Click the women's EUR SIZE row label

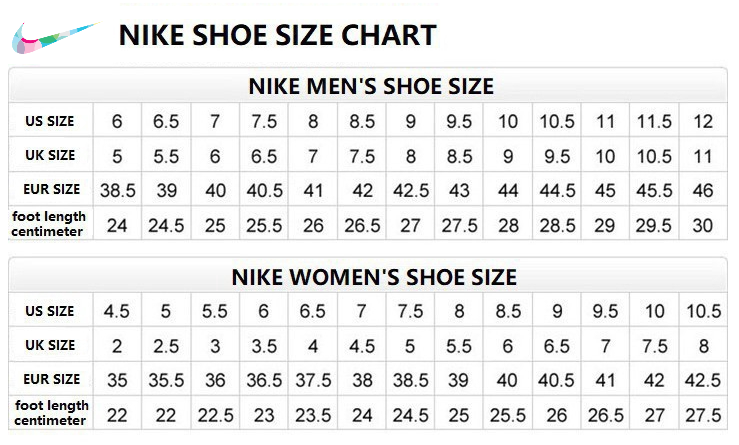point(51,379)
